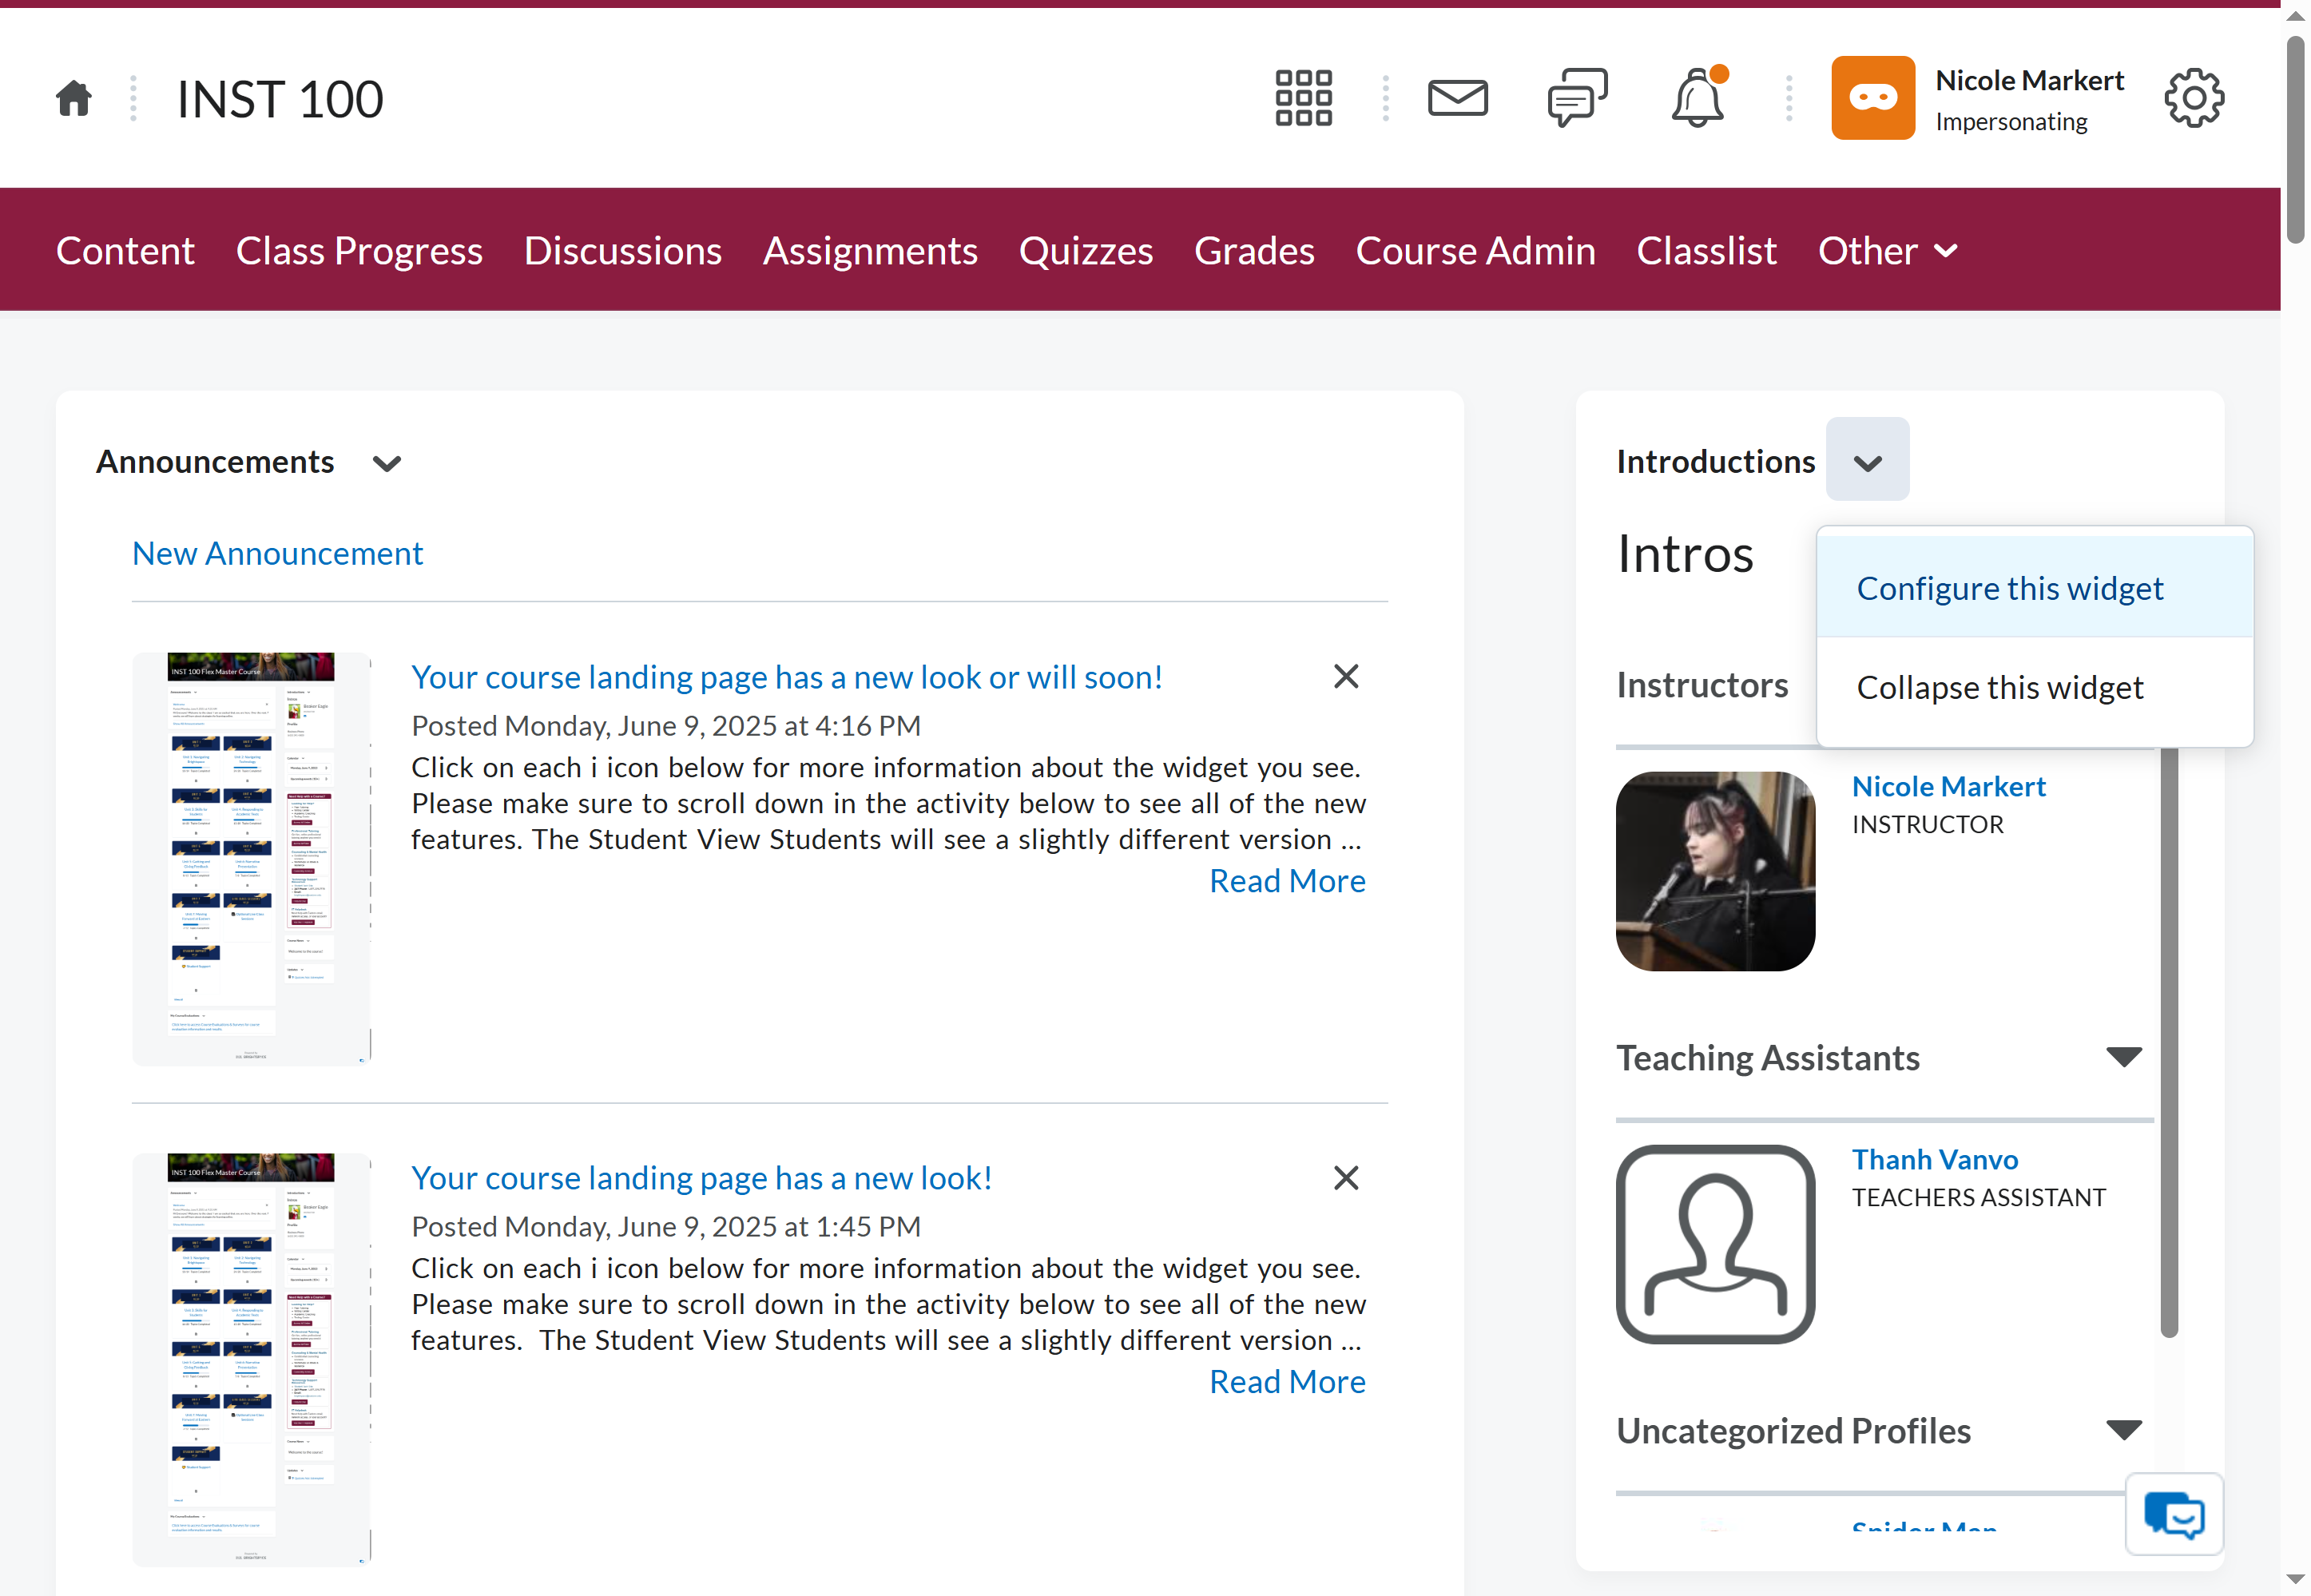The width and height of the screenshot is (2311, 1596).
Task: Go to the home page icon
Action: pos(74,98)
